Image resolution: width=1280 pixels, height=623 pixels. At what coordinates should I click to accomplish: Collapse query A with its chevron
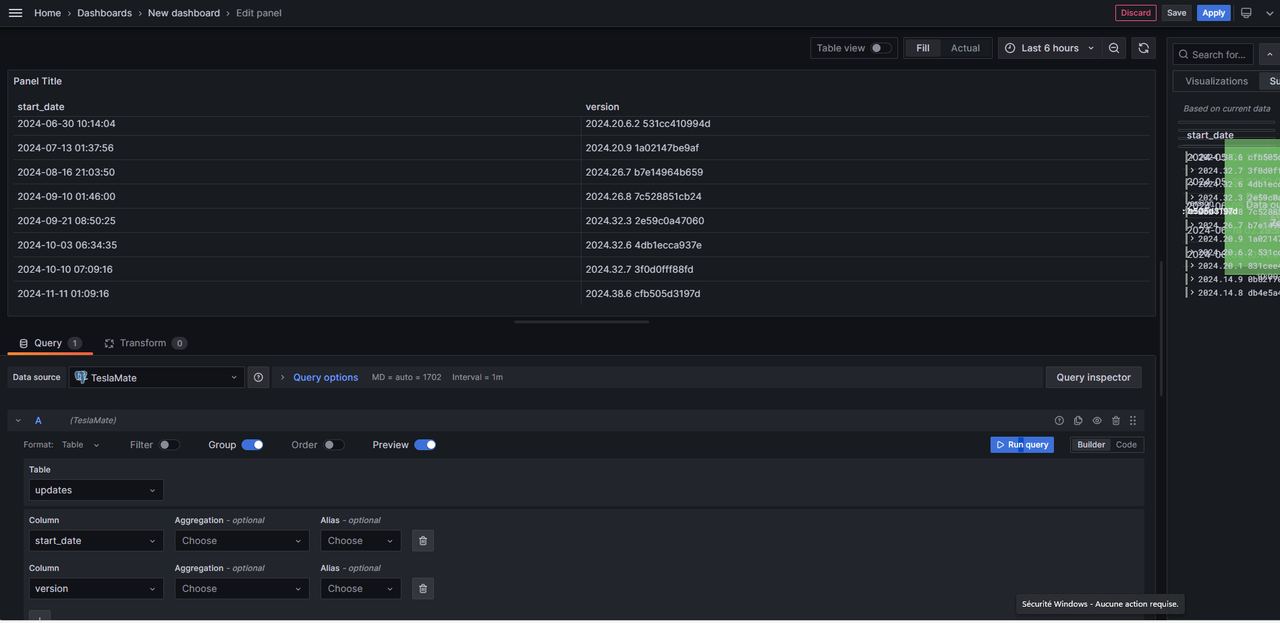(18, 421)
